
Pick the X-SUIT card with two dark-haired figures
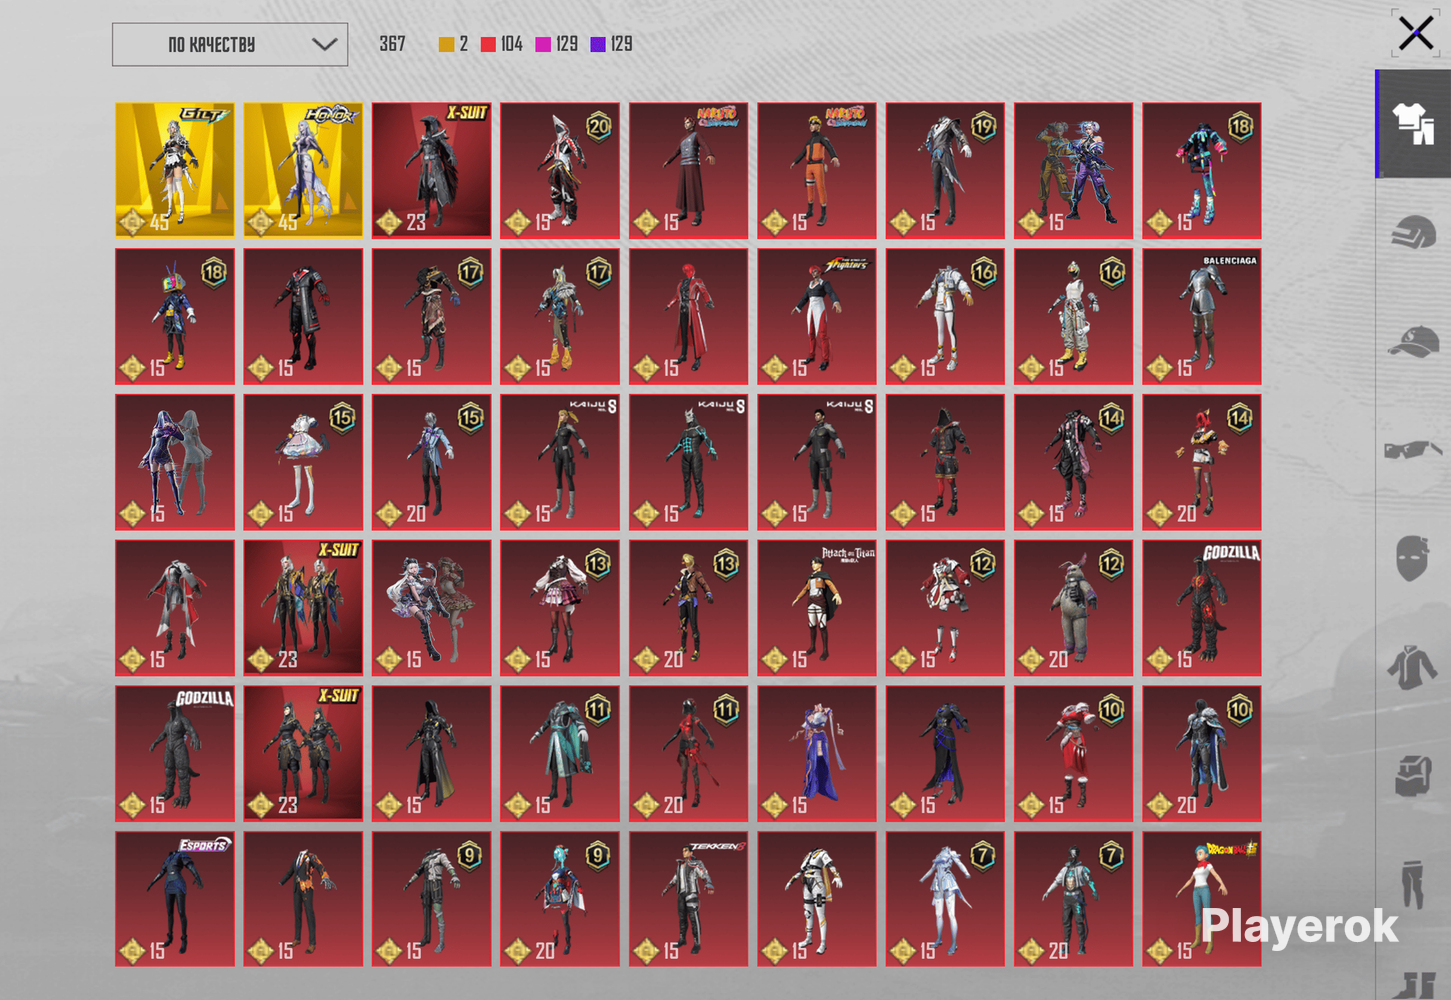(x=303, y=754)
